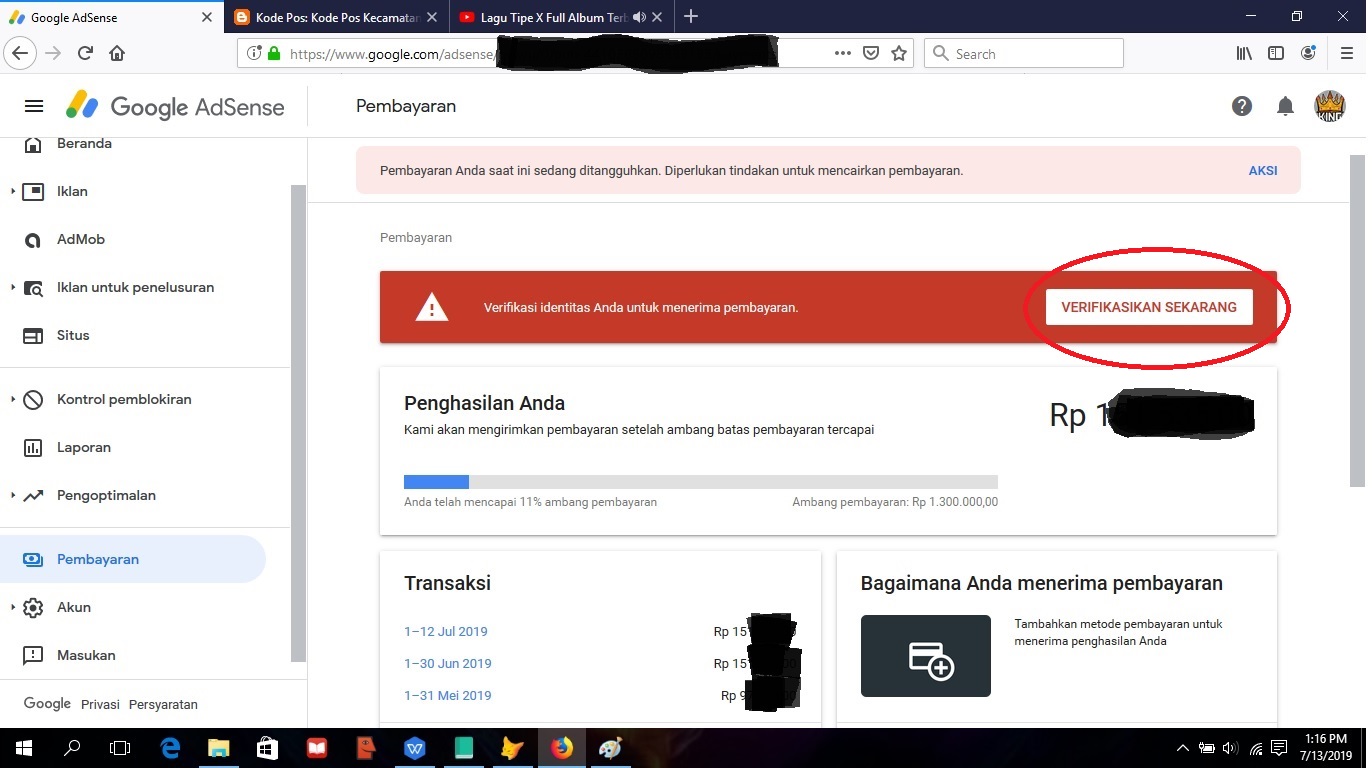This screenshot has width=1372, height=768.
Task: Go back in the browser
Action: 21,54
